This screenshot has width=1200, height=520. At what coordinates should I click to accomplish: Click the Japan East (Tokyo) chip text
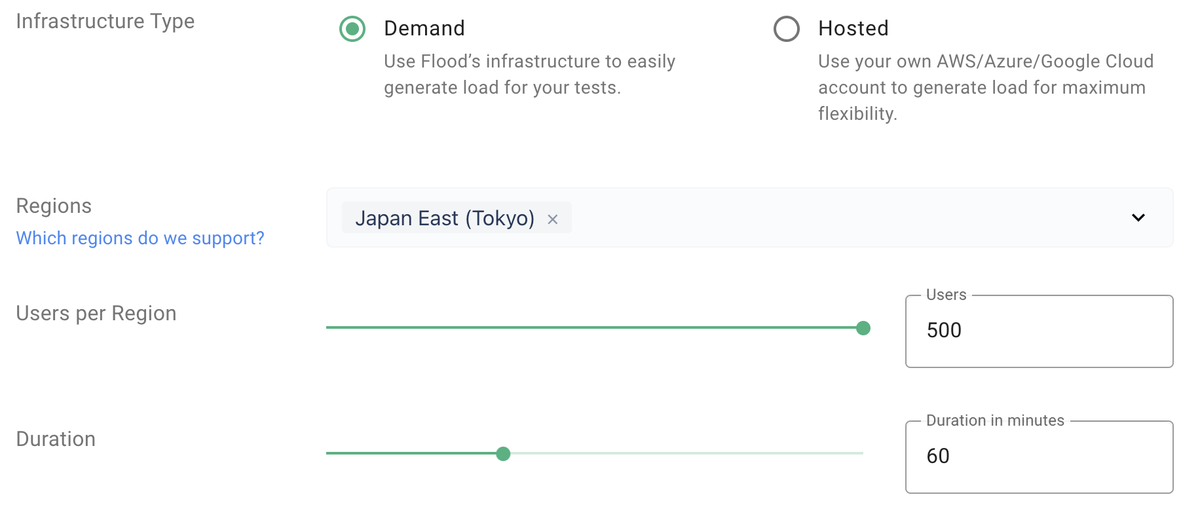coord(445,218)
